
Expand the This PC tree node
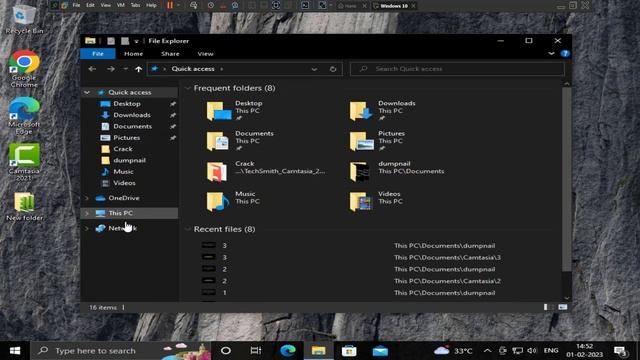pos(87,213)
